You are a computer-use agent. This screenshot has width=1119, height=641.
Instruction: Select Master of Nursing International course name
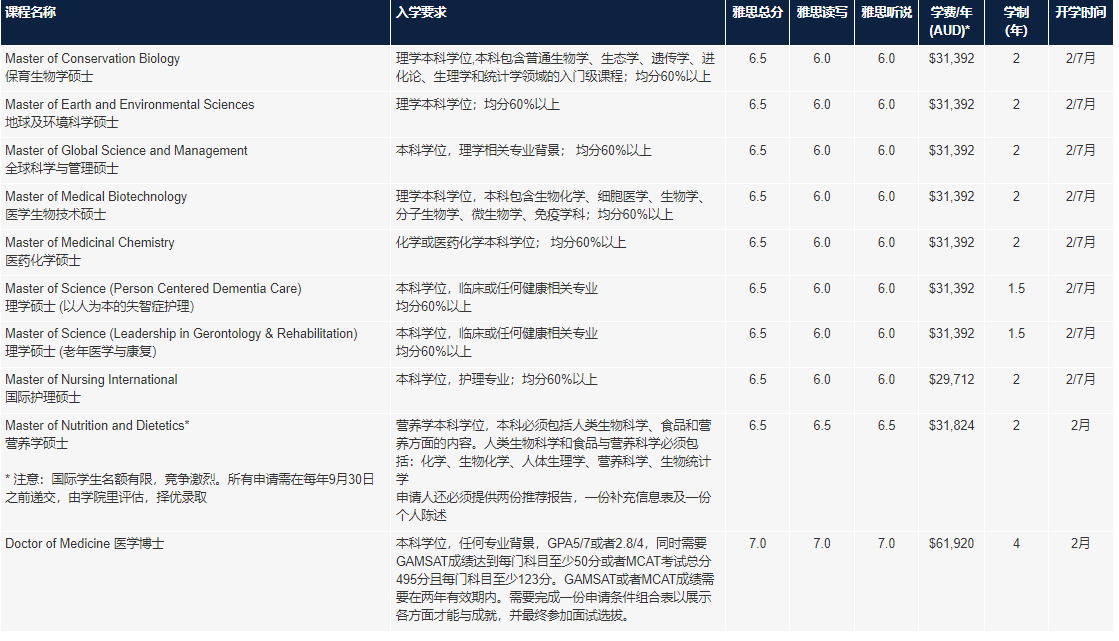pos(91,380)
